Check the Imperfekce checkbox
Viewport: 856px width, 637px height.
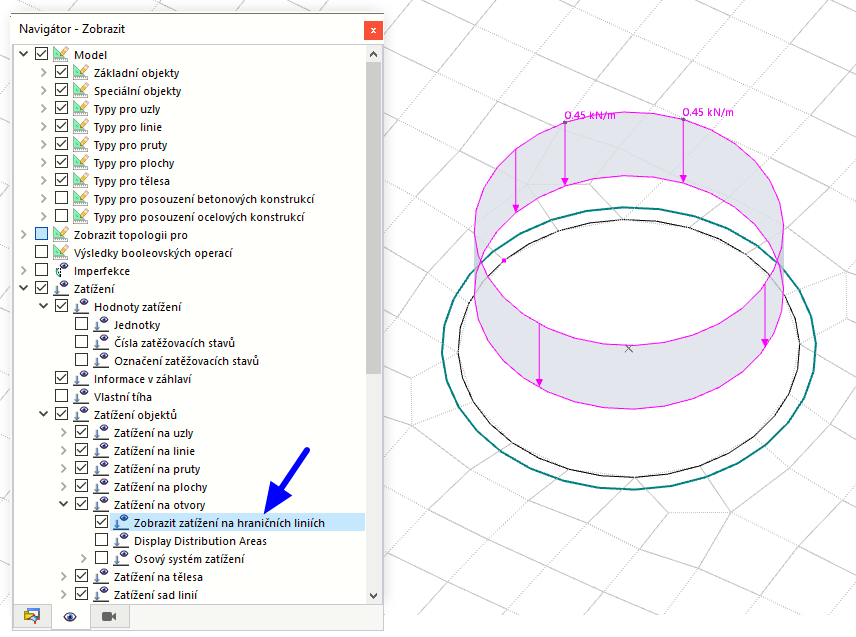[x=41, y=270]
